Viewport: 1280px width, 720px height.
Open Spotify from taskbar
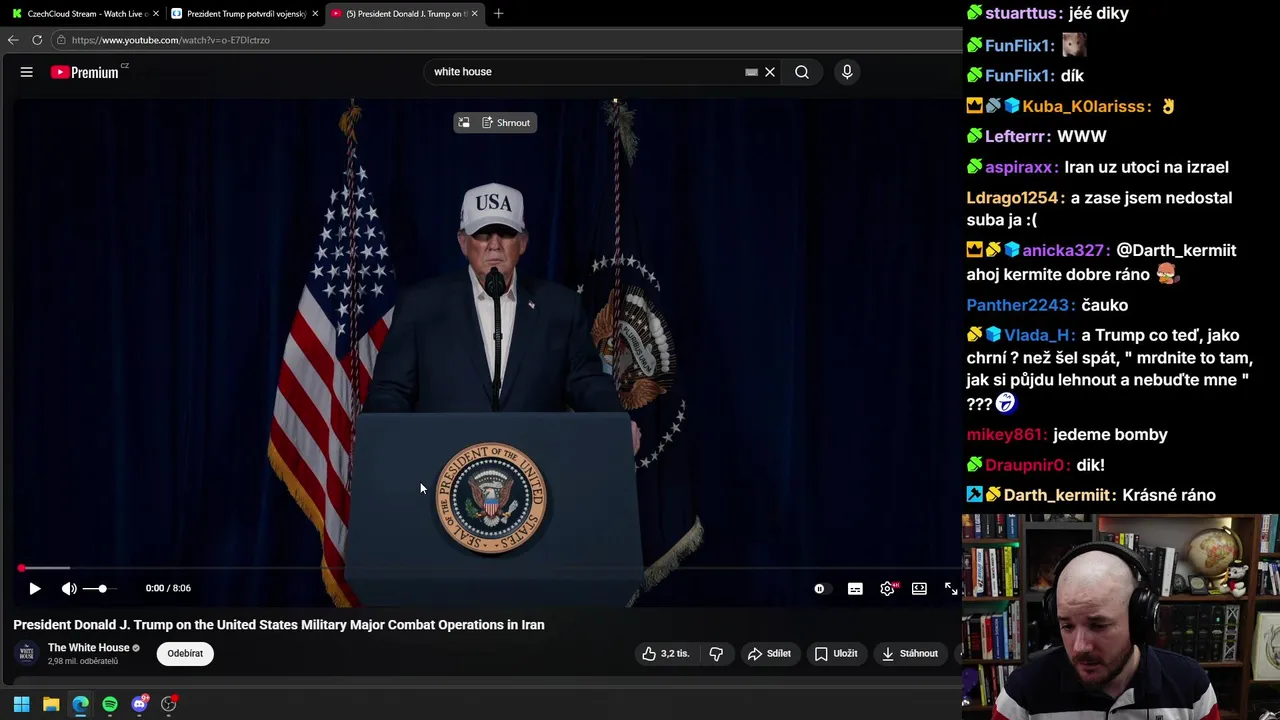[110, 704]
